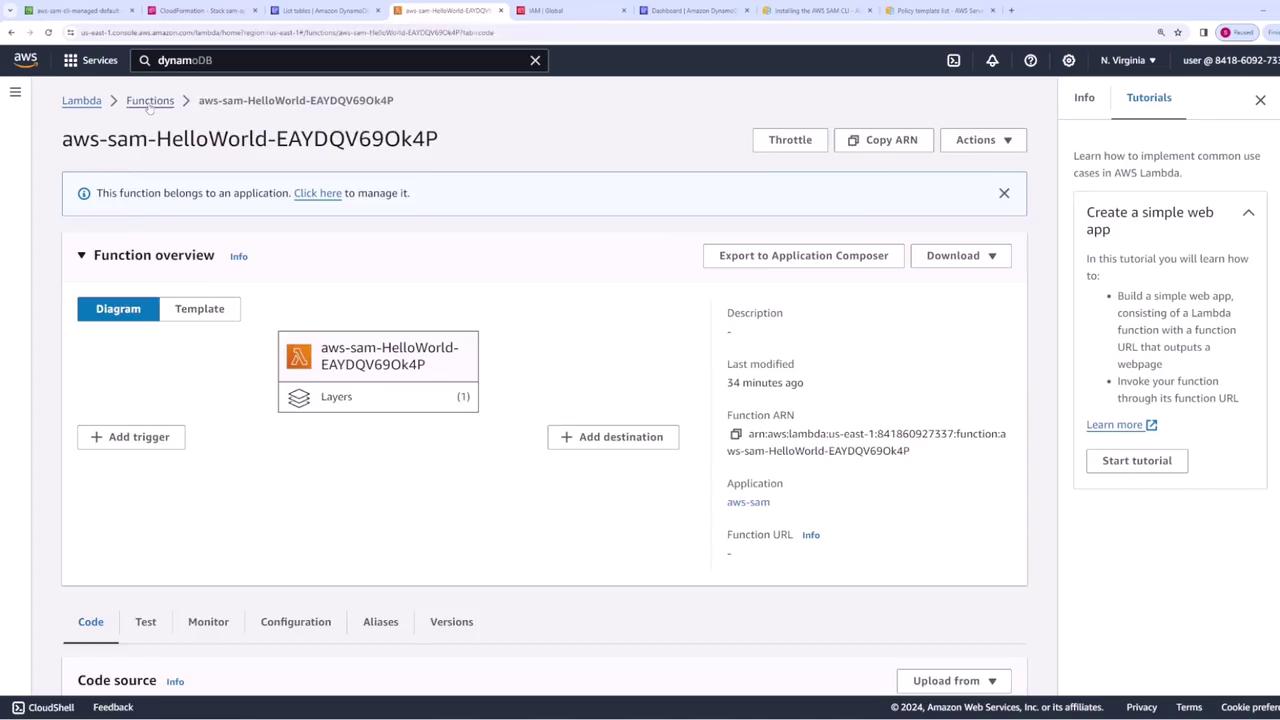Open the Privacy footer link
This screenshot has width=1280, height=720.
pyautogui.click(x=1141, y=707)
